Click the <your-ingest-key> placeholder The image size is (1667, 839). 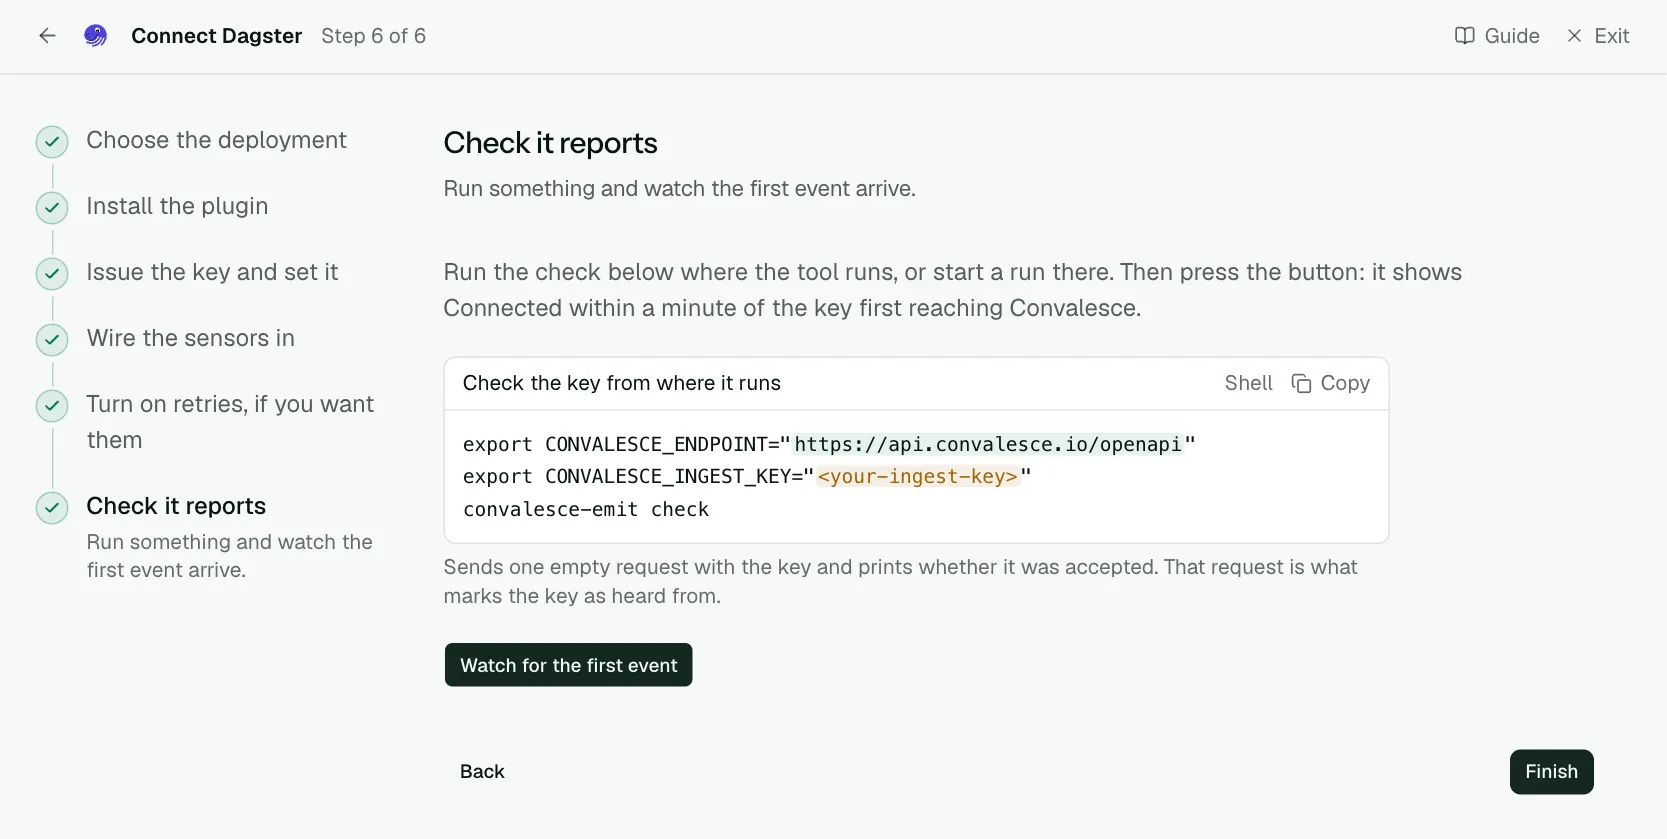(x=917, y=476)
